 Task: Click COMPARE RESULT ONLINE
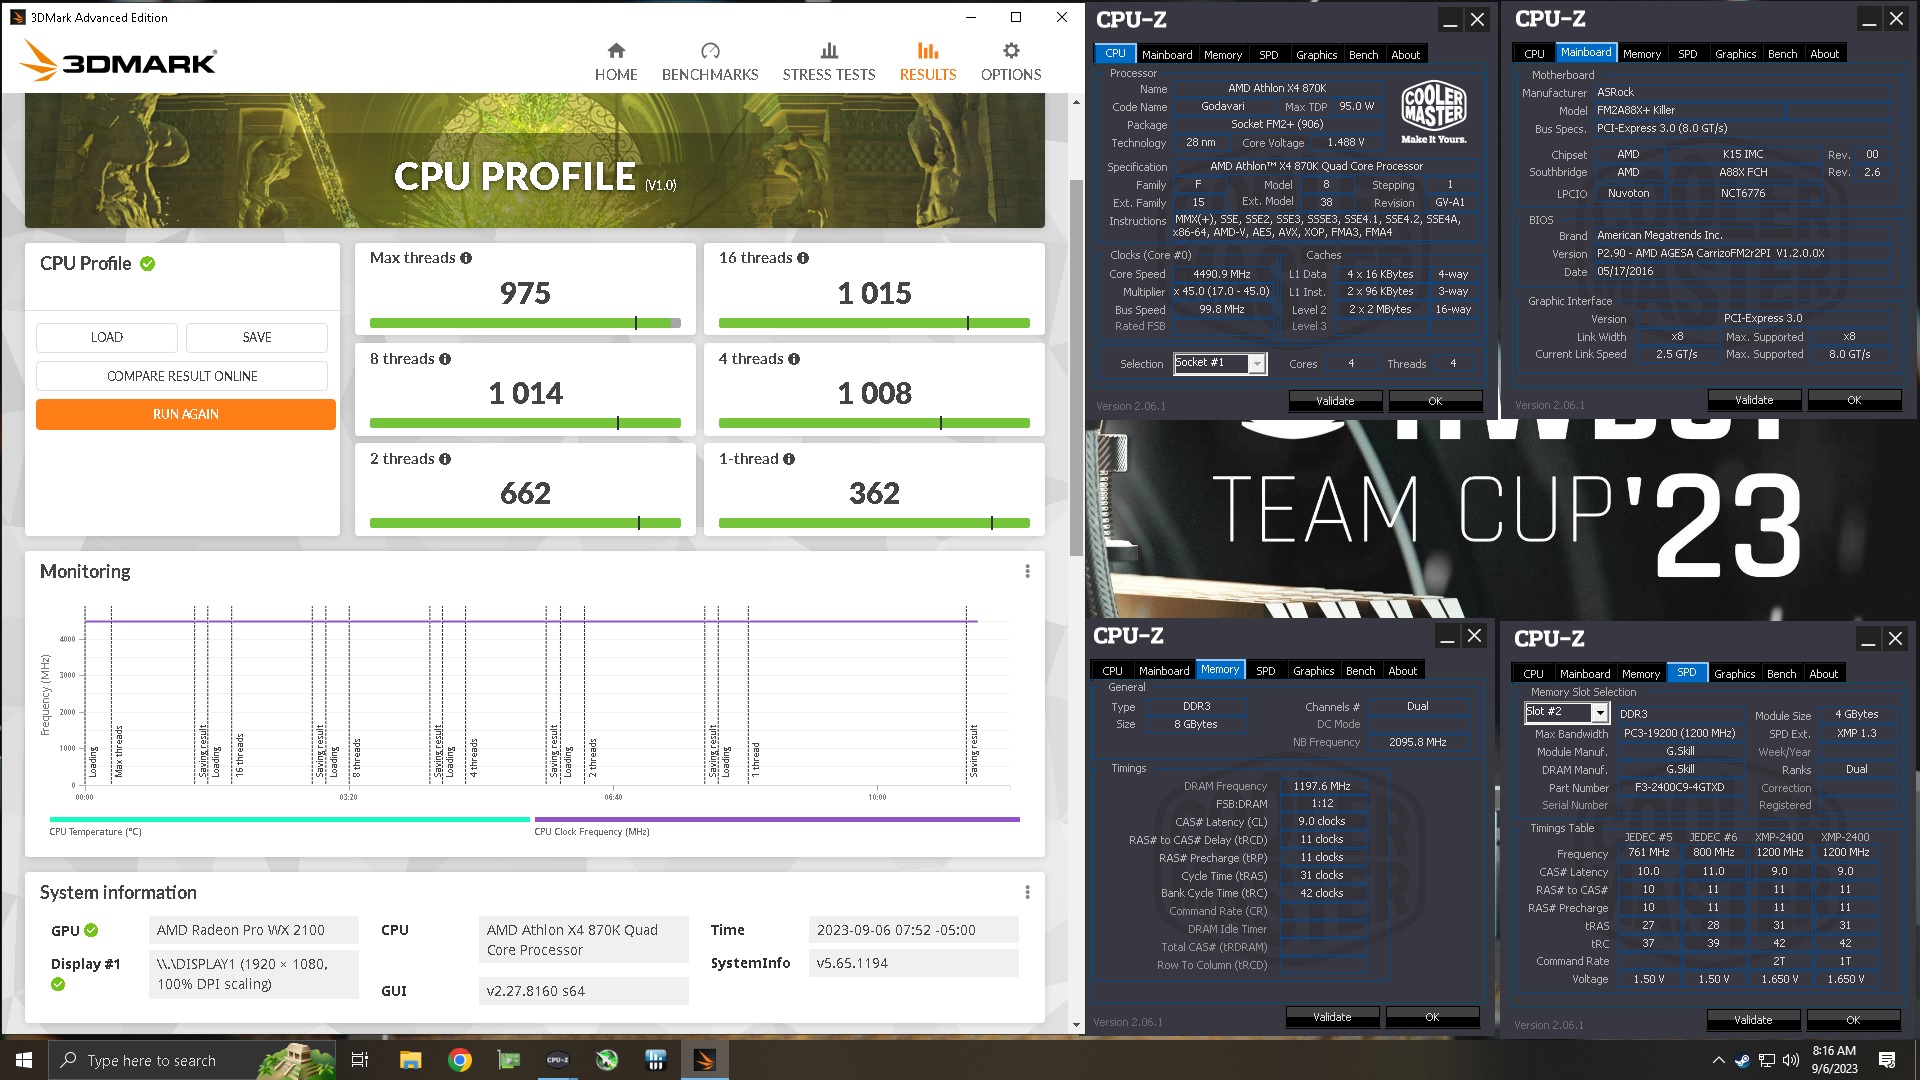[x=182, y=376]
